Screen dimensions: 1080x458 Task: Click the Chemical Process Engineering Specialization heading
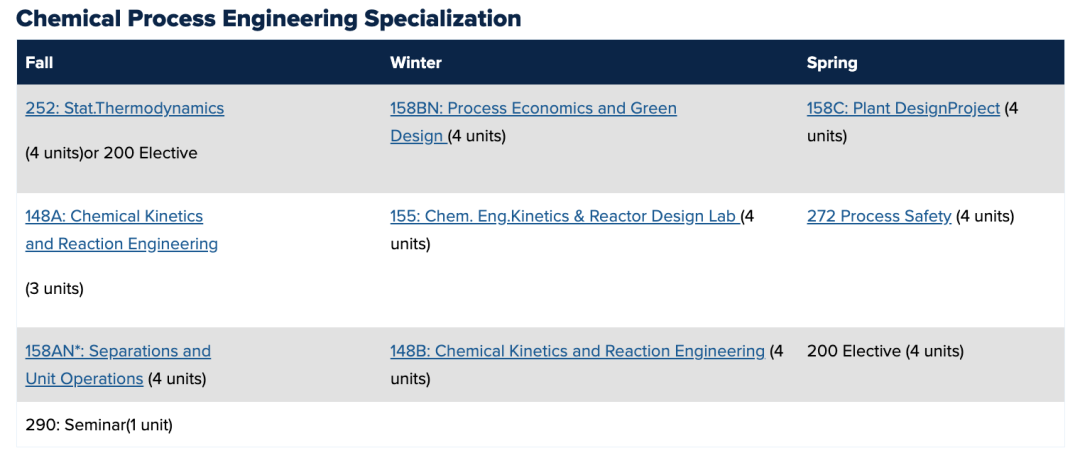tap(268, 18)
